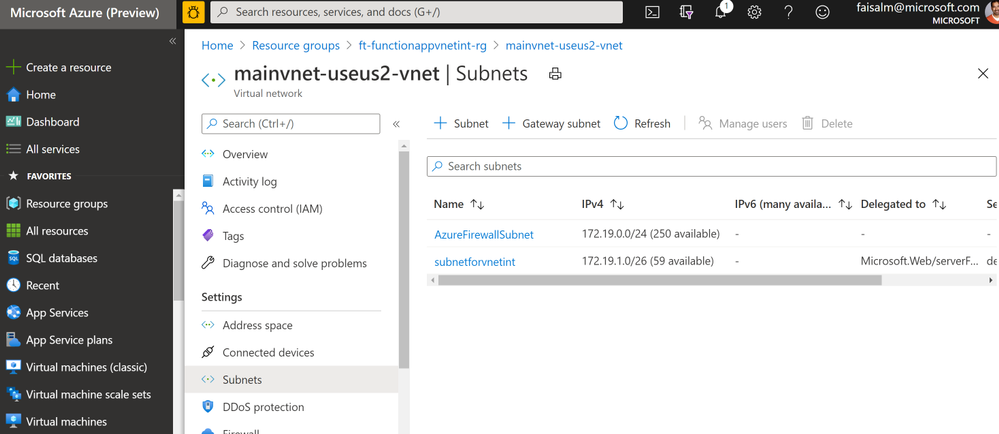Go to Home in sidebar
This screenshot has width=999, height=434.
pos(41,95)
